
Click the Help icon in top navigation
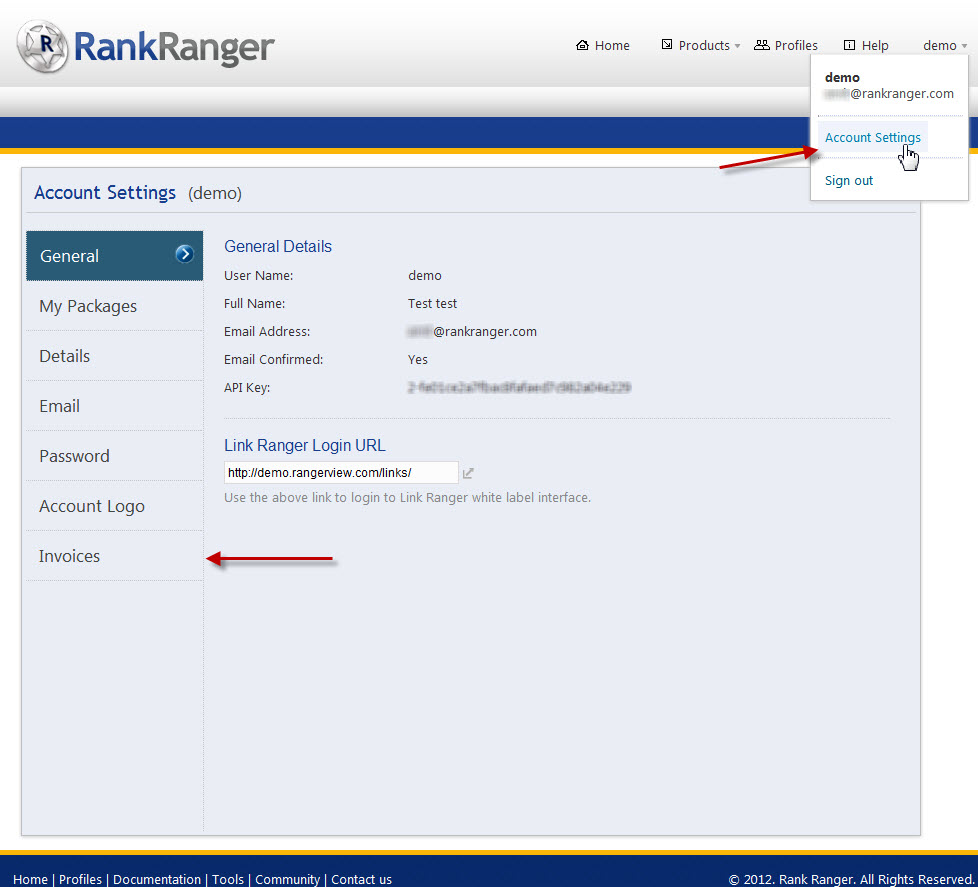tap(850, 46)
